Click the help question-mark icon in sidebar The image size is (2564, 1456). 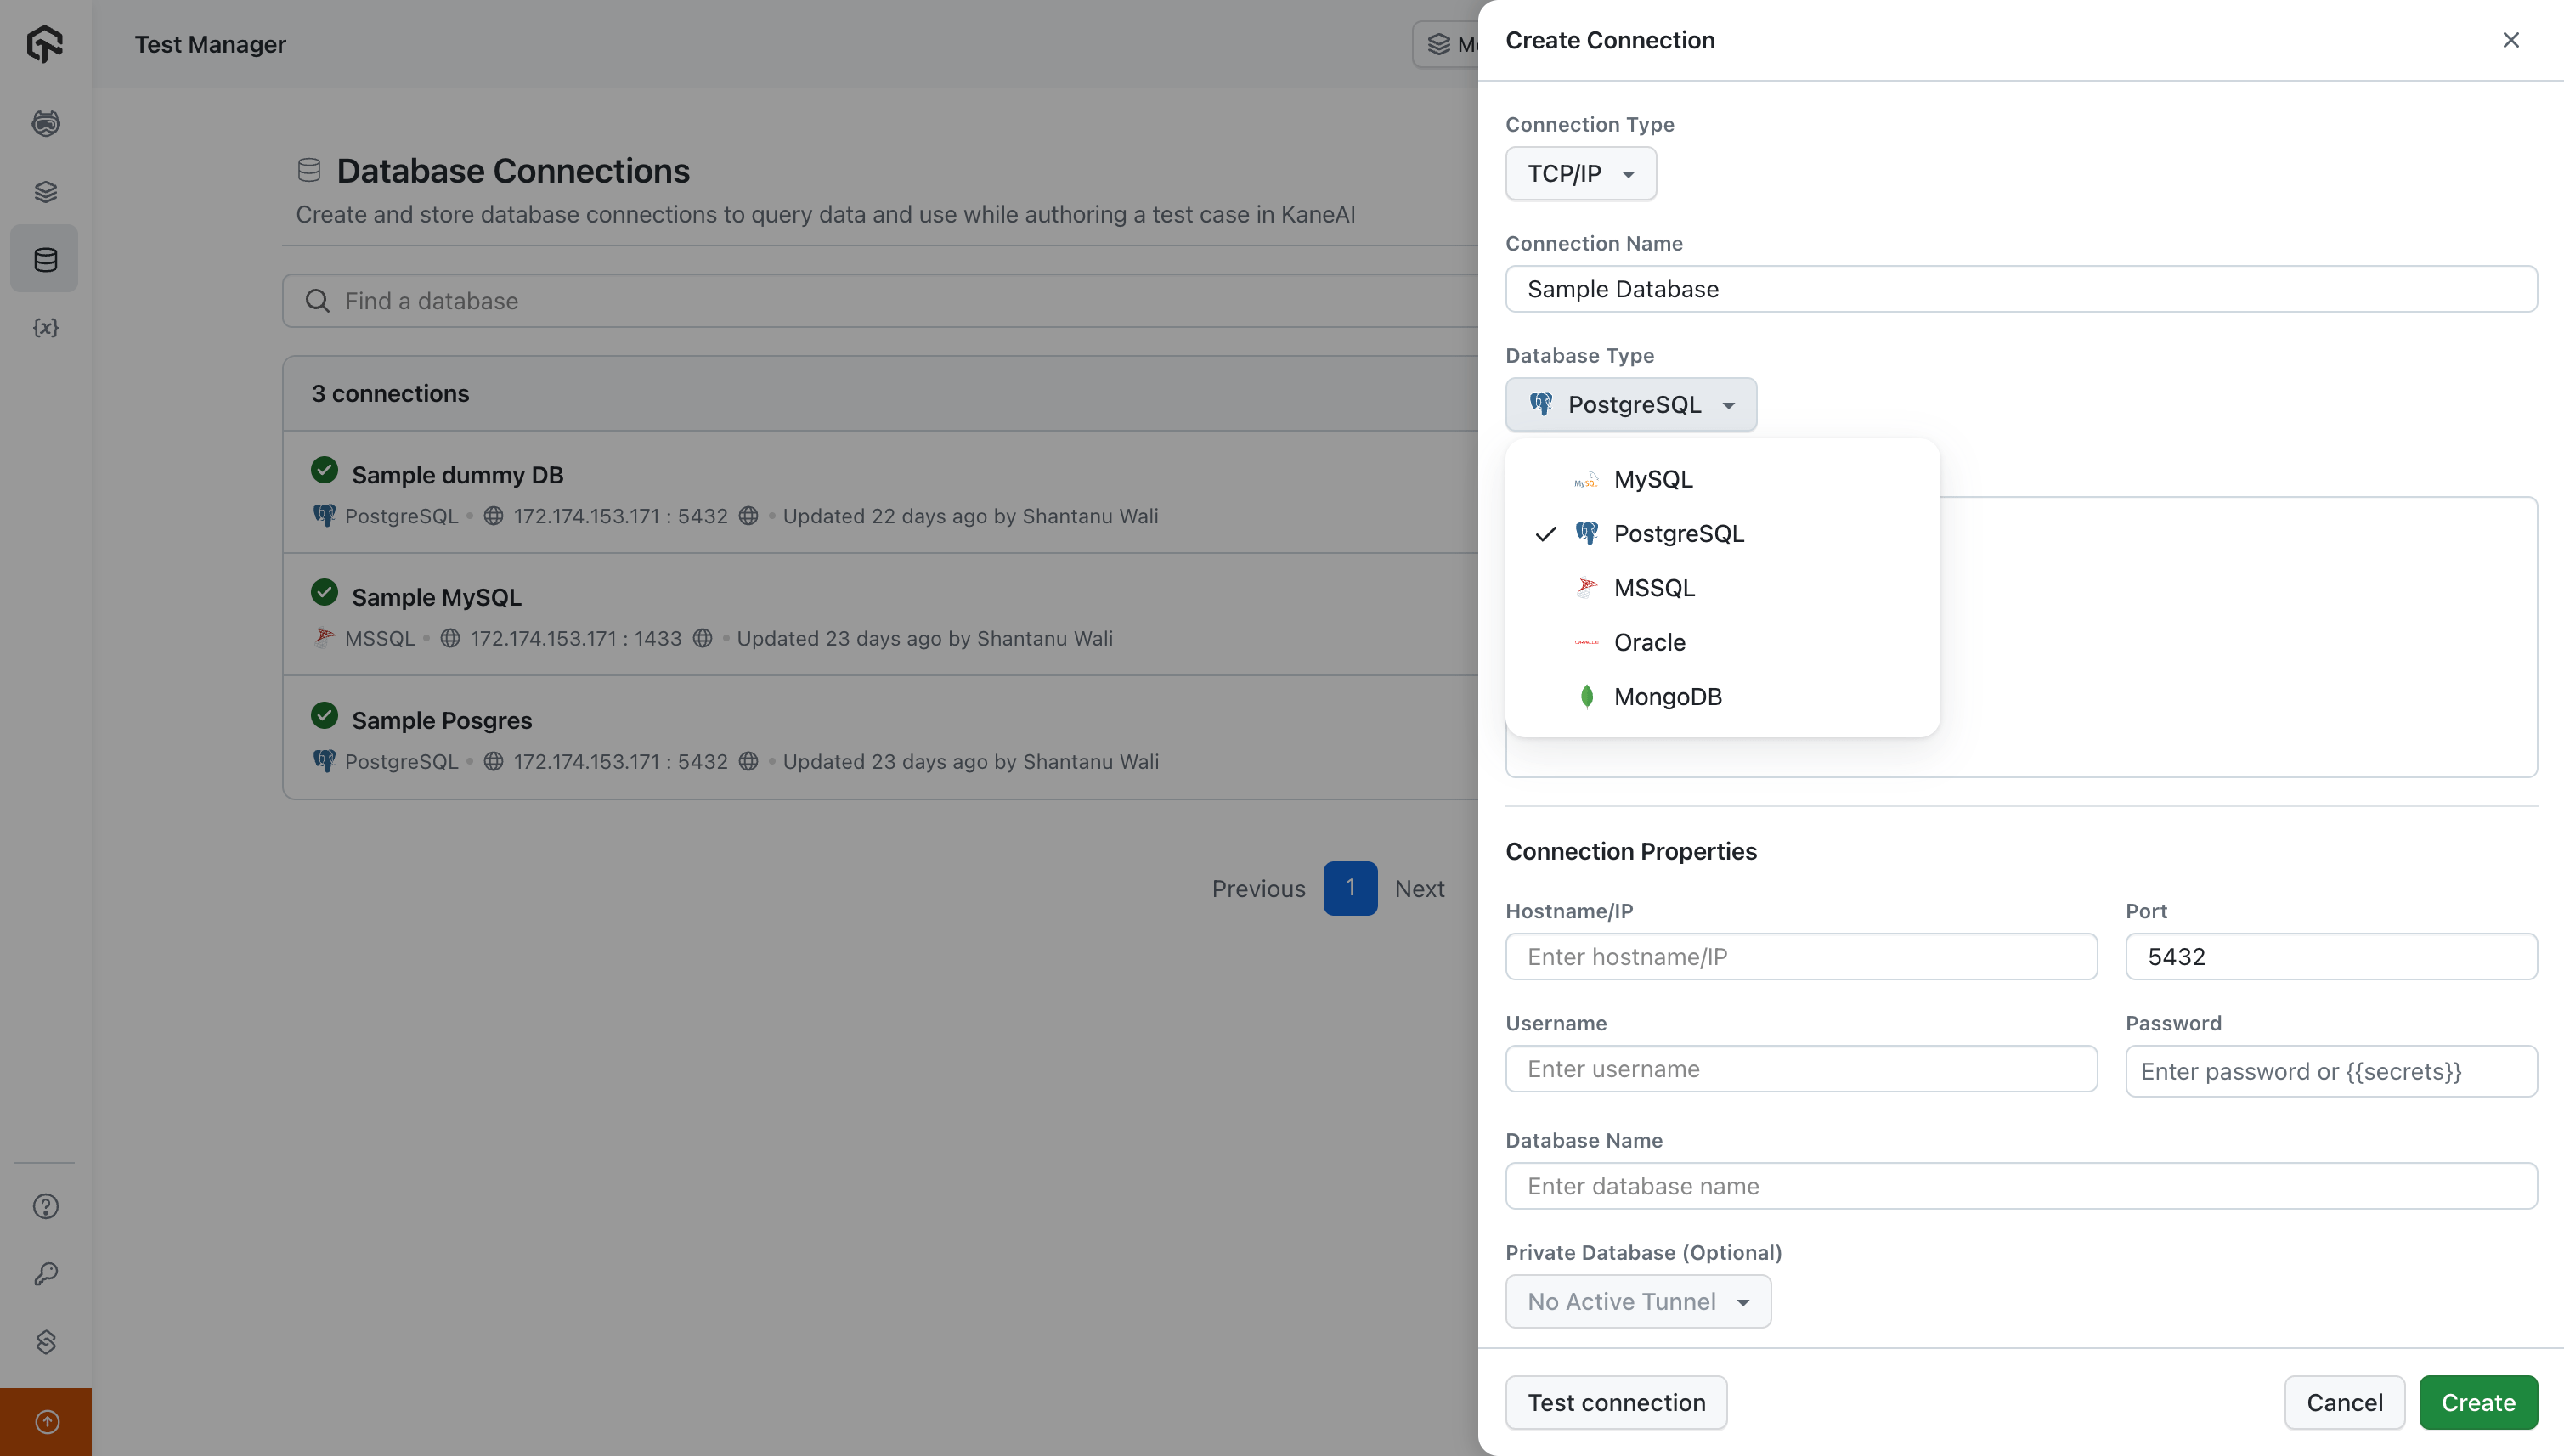pyautogui.click(x=45, y=1206)
